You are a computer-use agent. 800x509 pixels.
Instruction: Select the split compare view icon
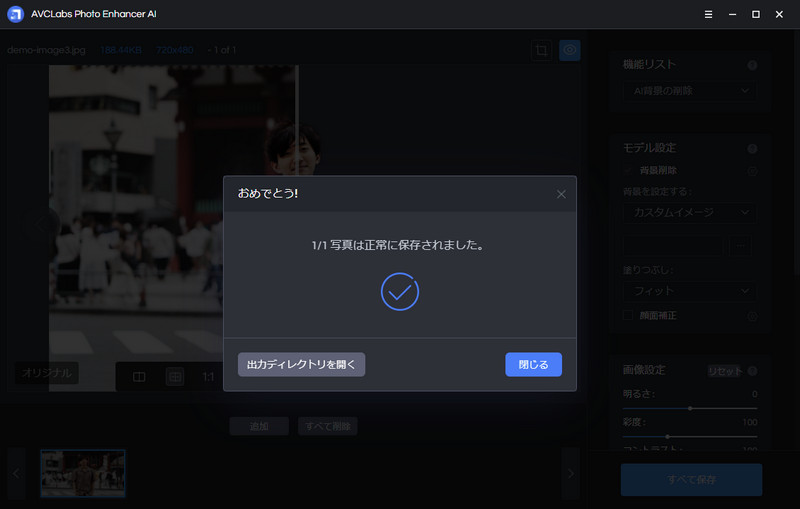[x=139, y=377]
